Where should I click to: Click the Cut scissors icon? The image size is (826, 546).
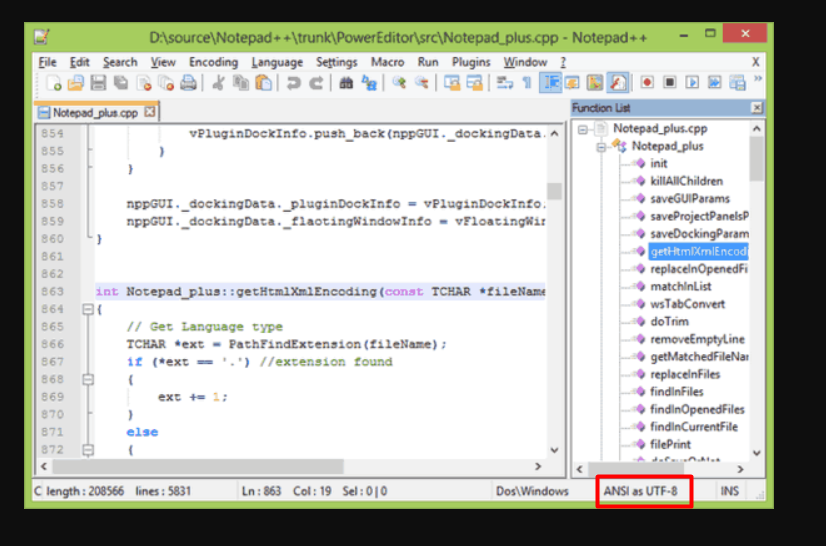[x=217, y=83]
